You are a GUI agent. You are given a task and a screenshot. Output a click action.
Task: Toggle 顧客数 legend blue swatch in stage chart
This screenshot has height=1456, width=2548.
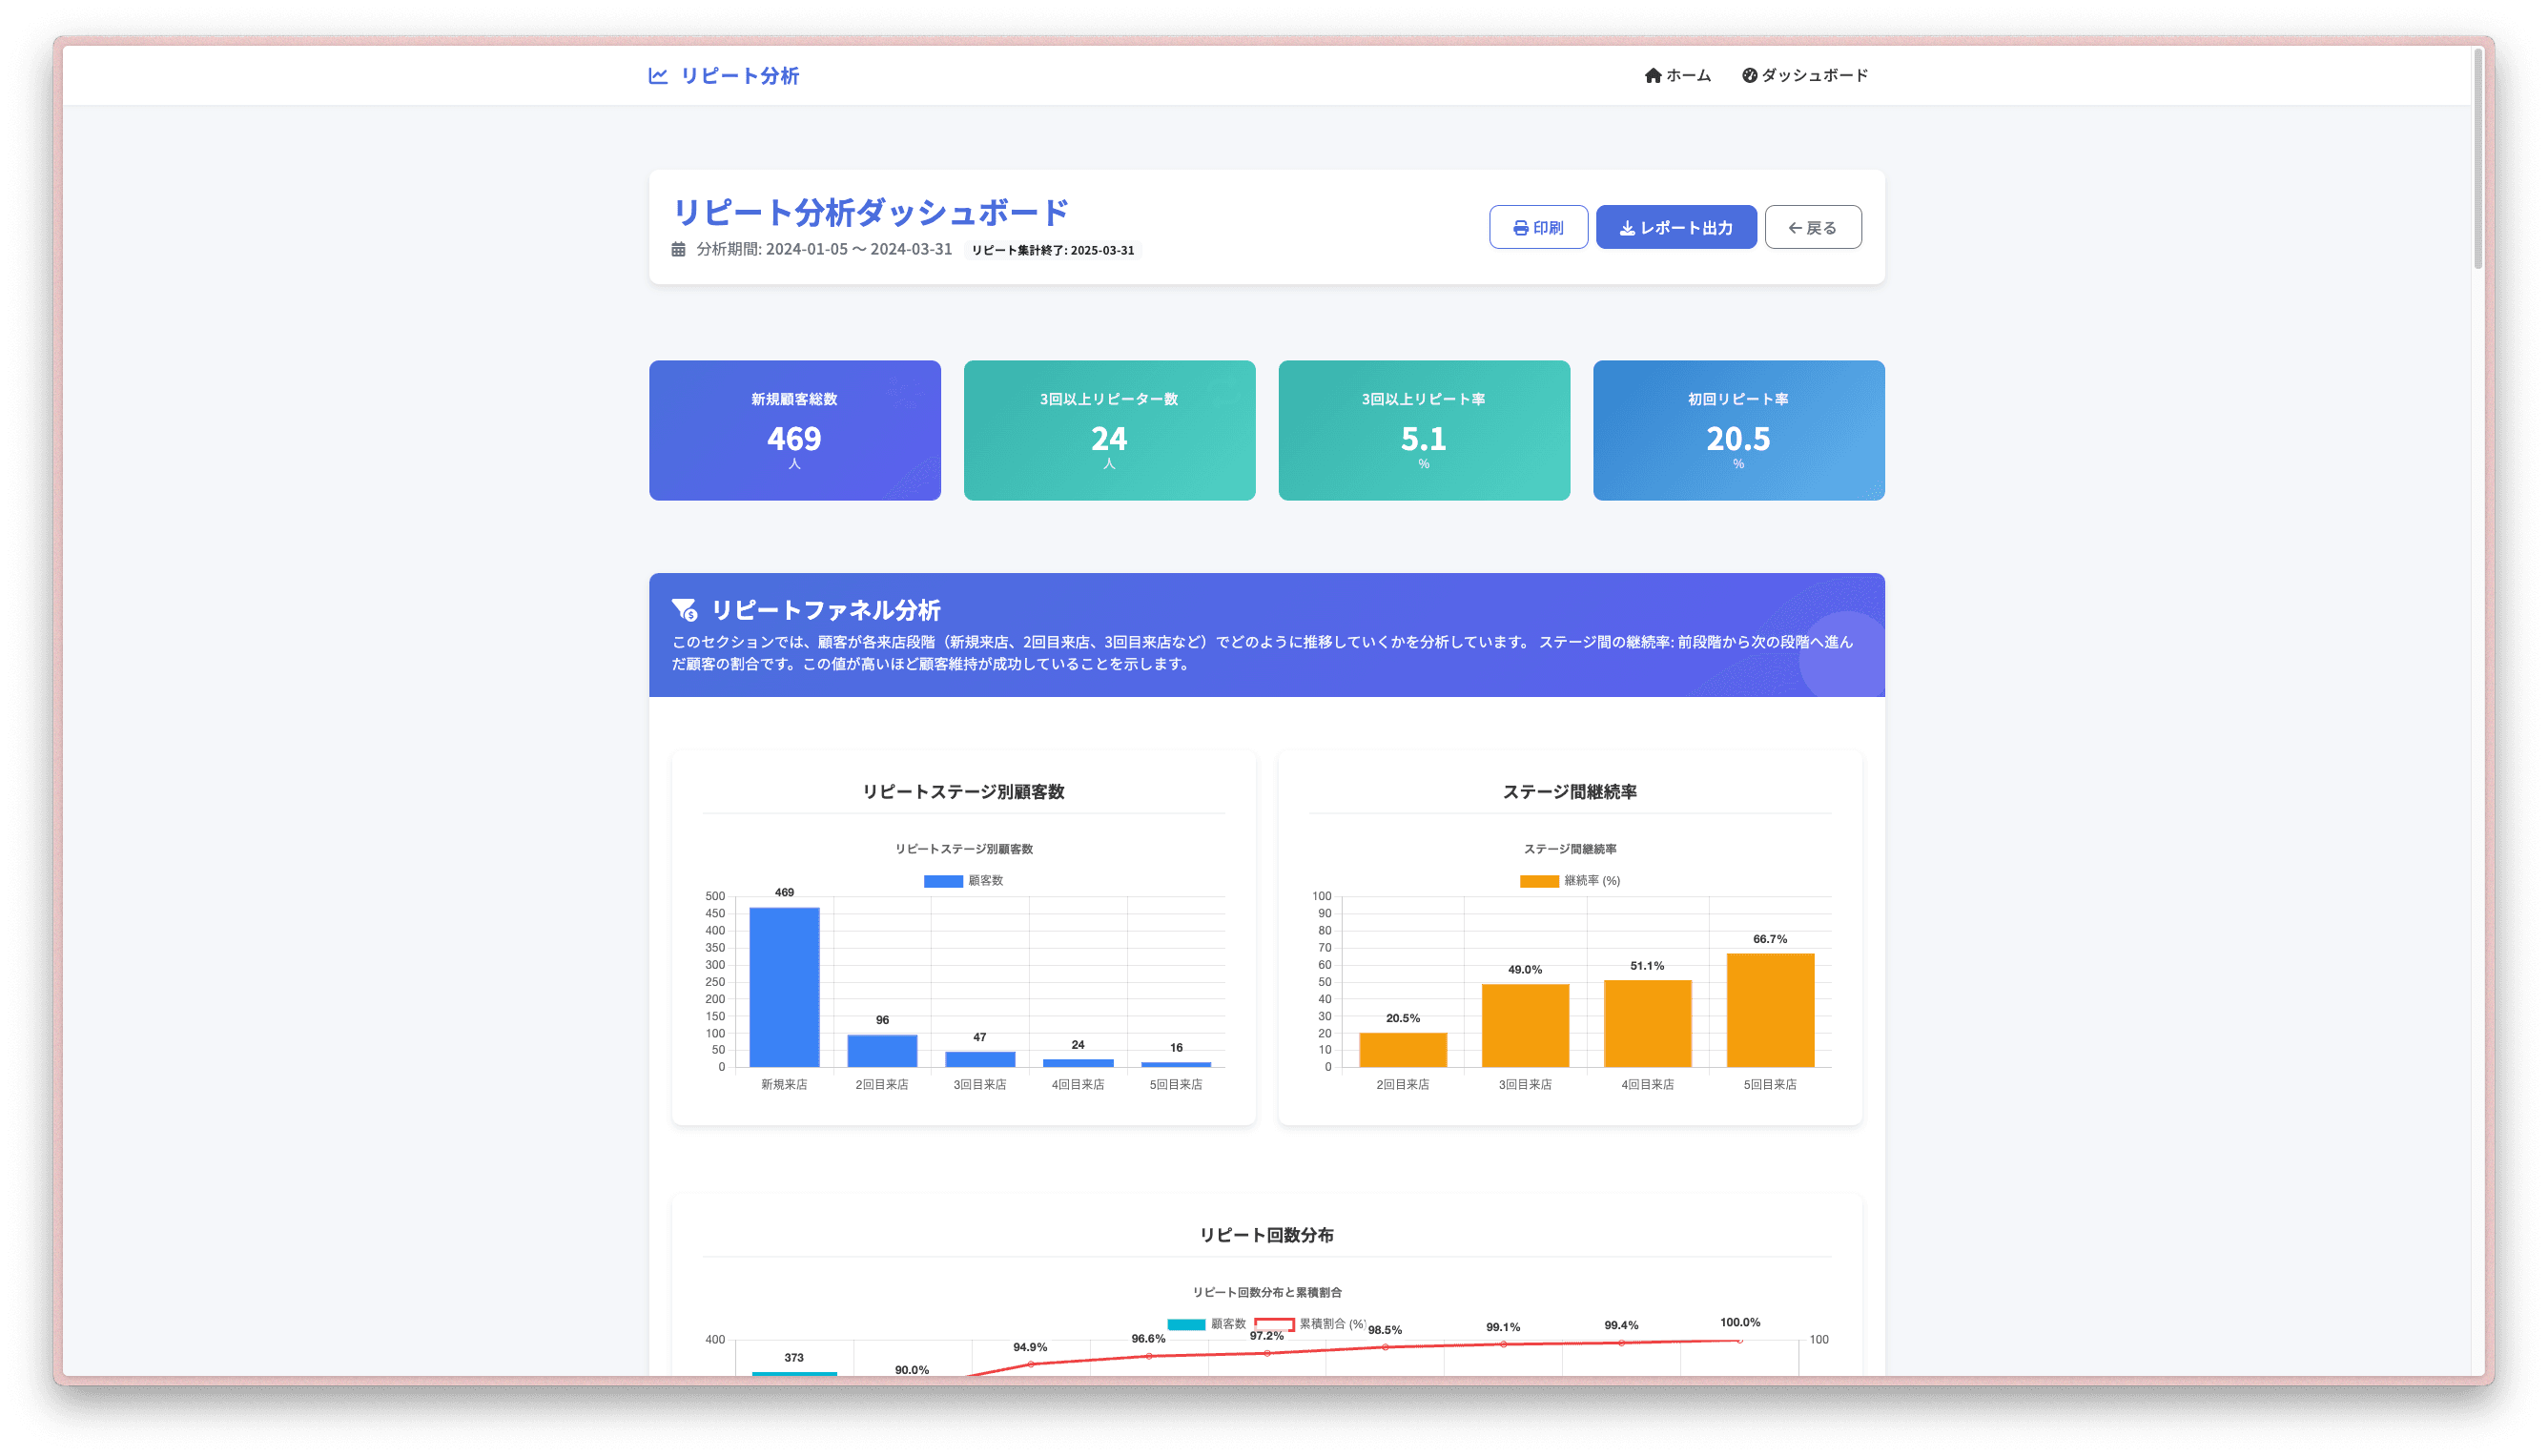[943, 881]
